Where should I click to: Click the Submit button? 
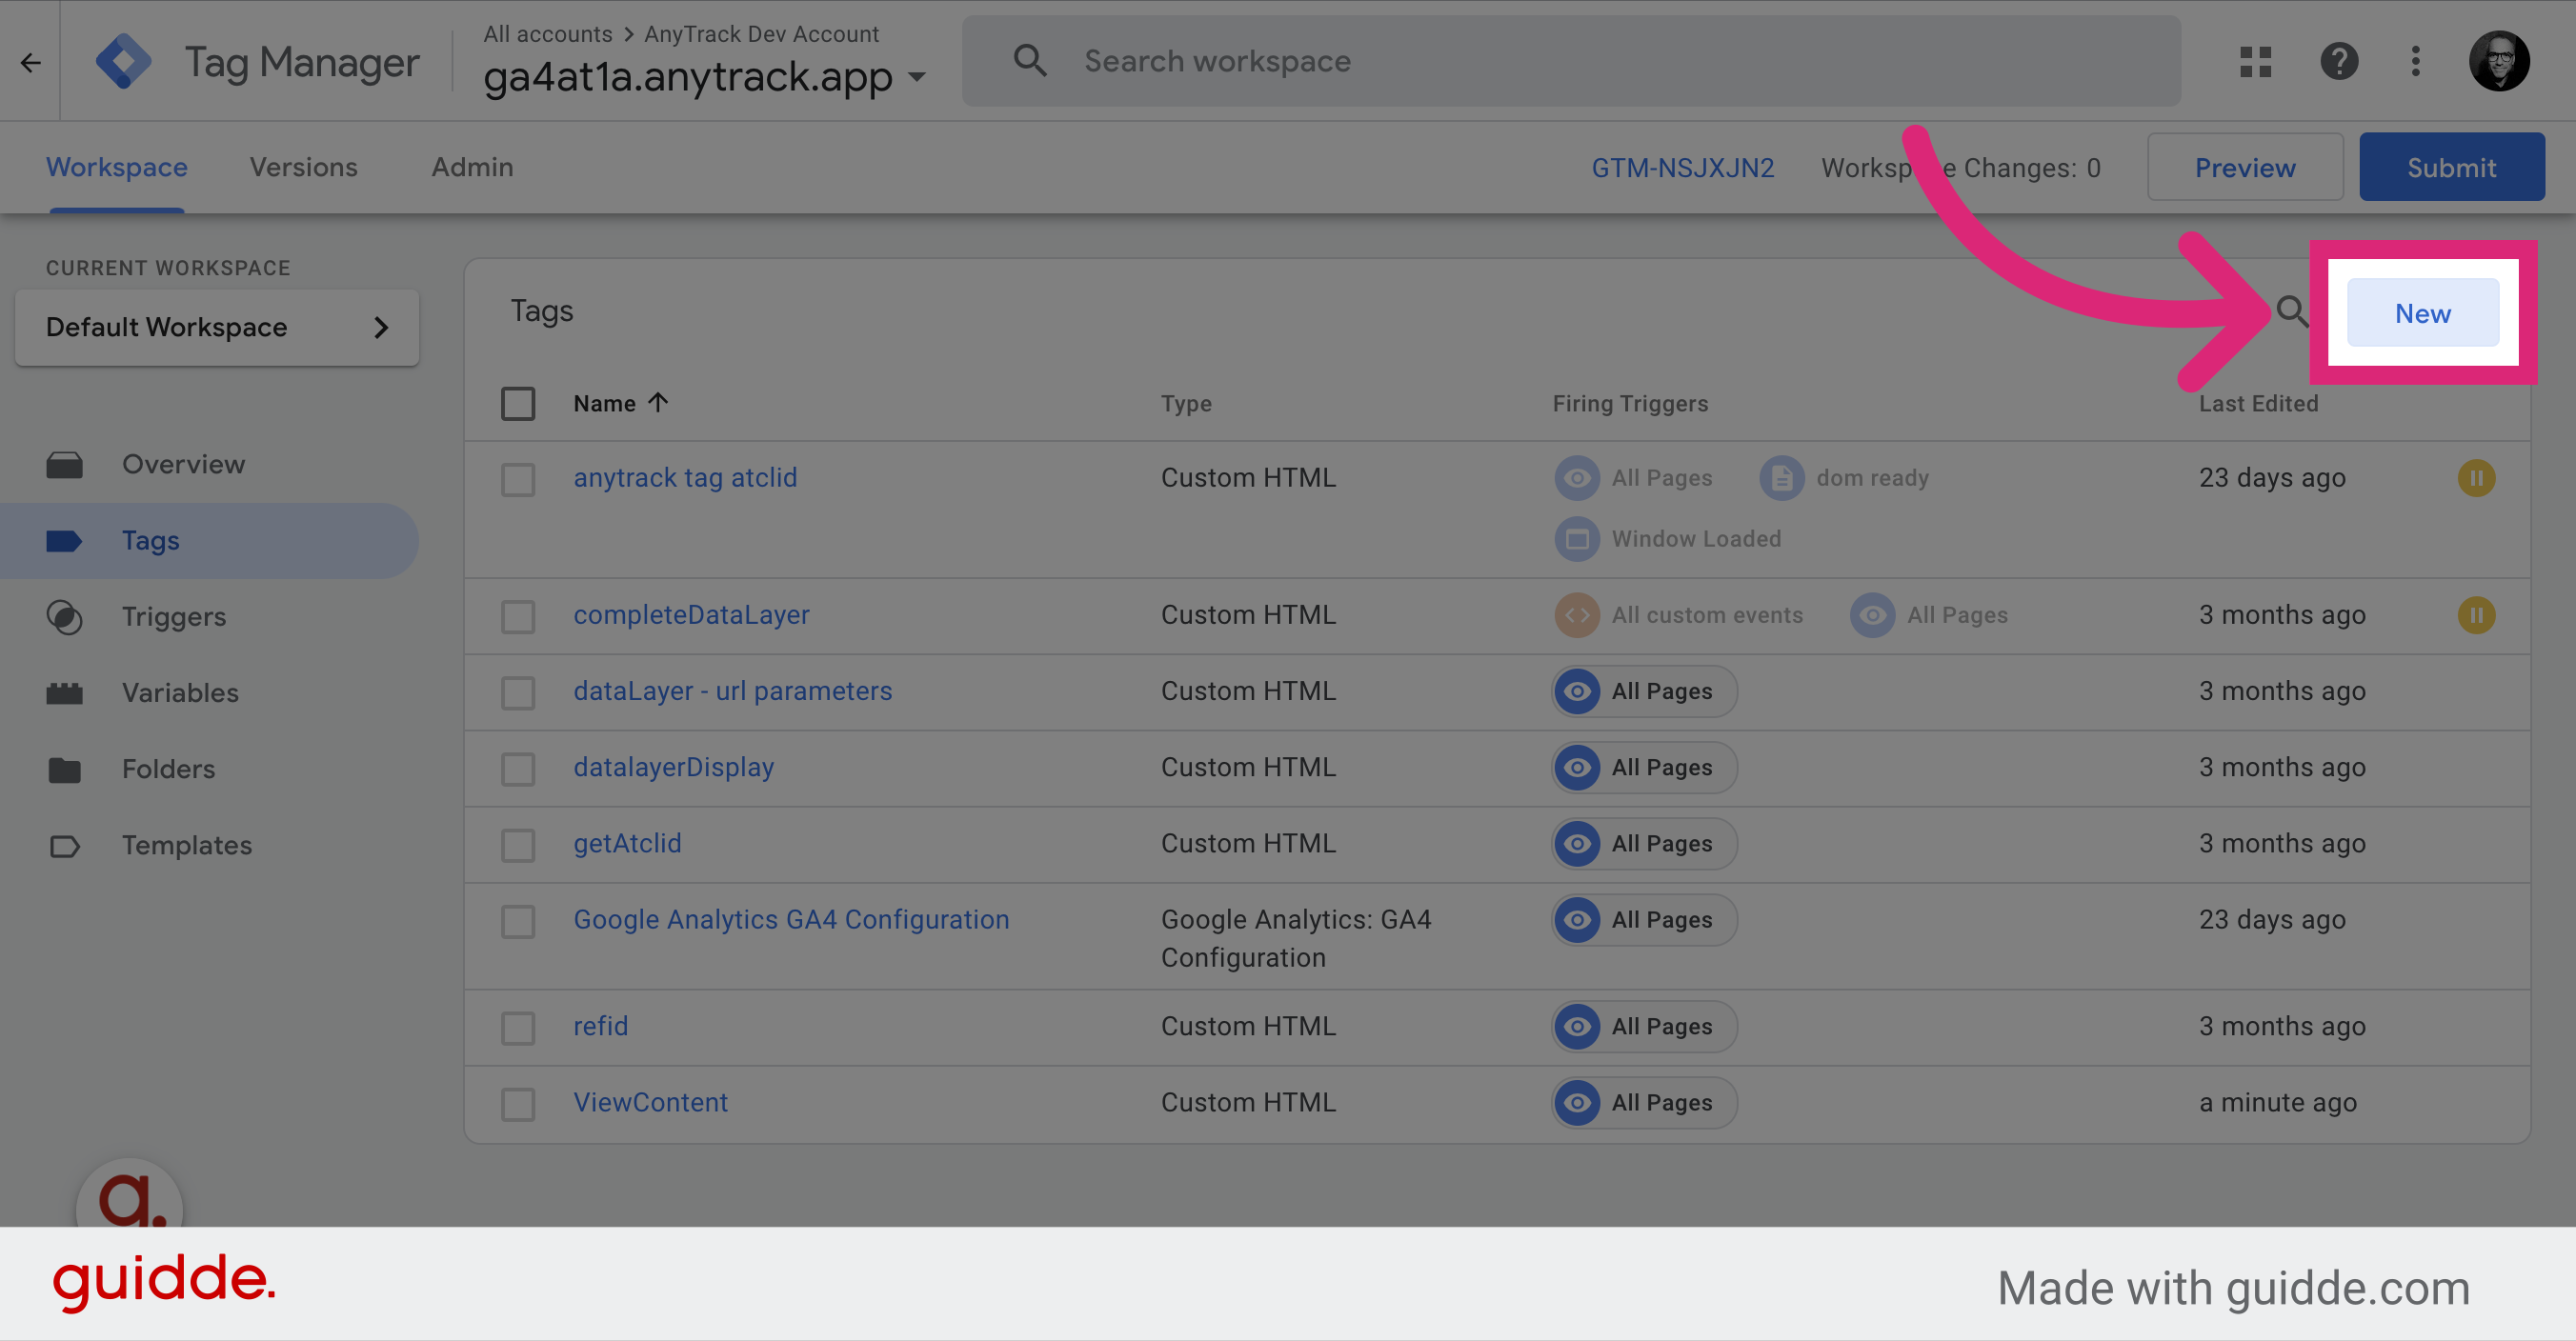[x=2451, y=167]
